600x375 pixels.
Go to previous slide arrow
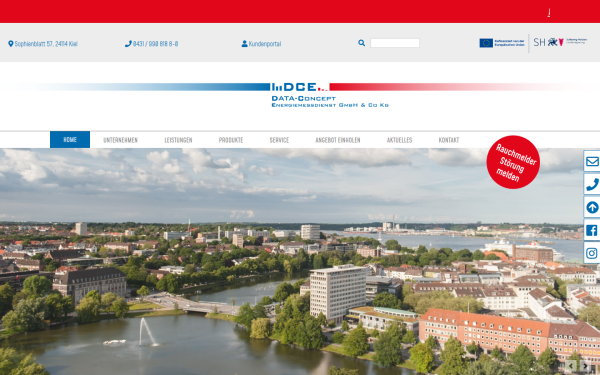coord(571,366)
